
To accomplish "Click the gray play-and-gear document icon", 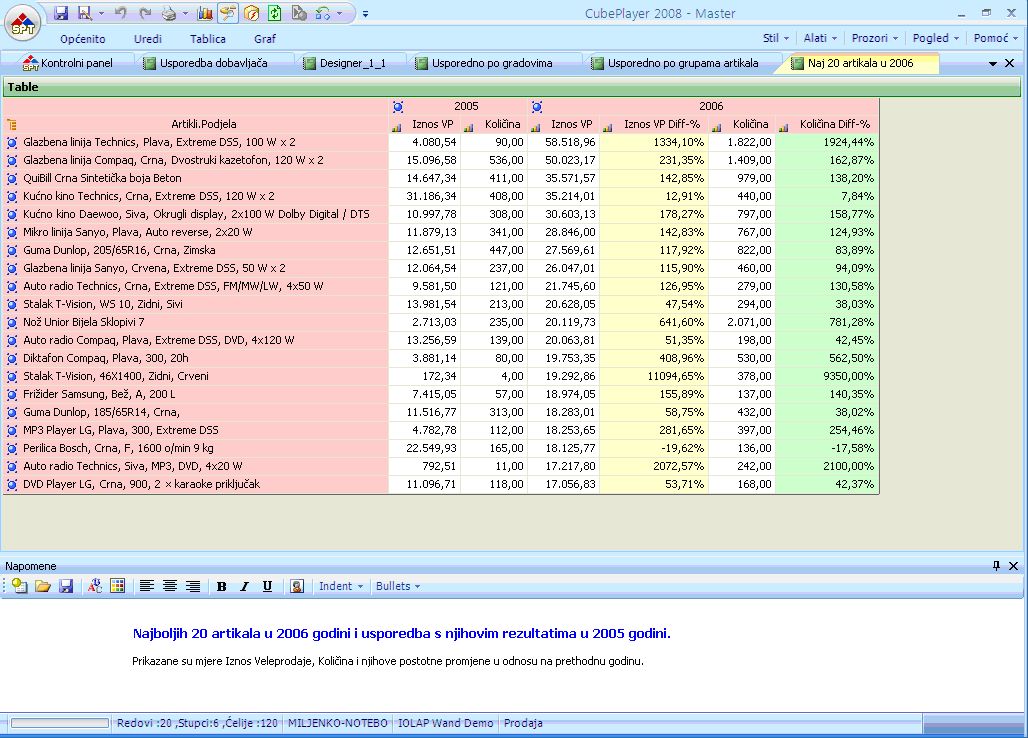I will point(299,13).
